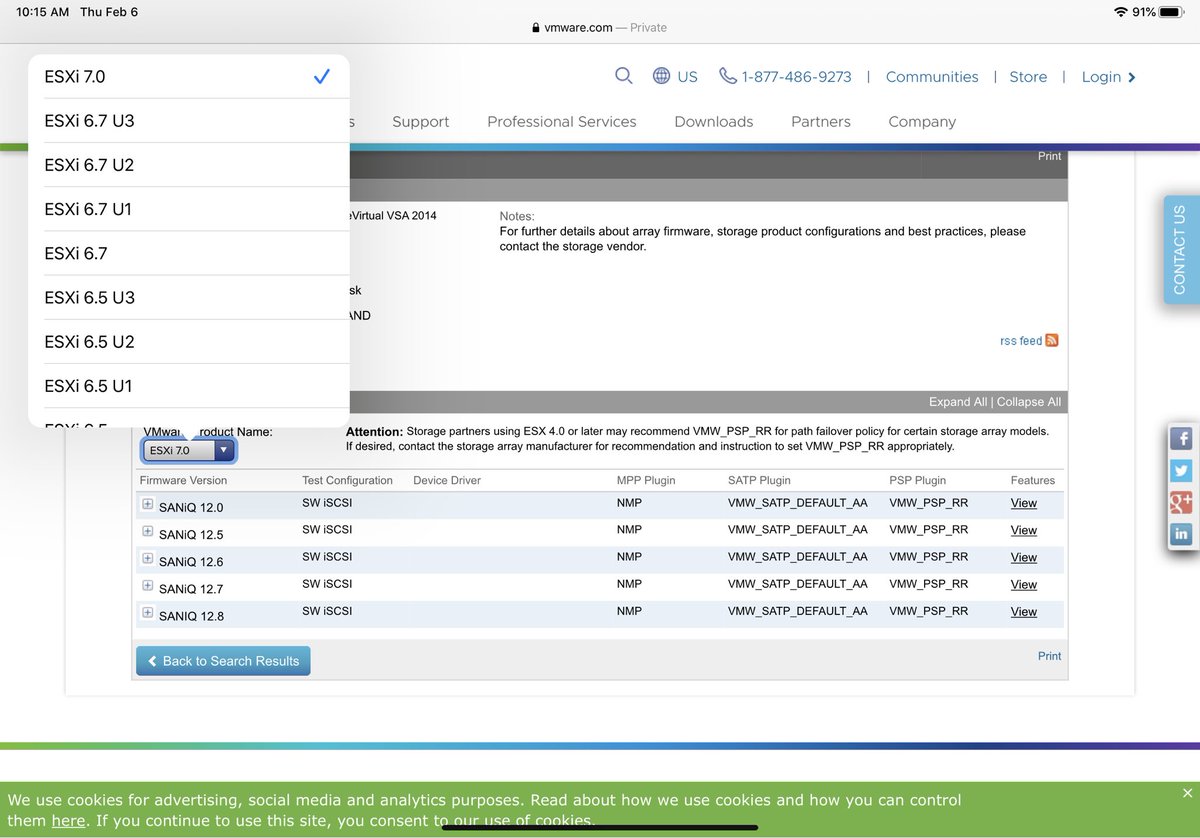Click the Features column header
The width and height of the screenshot is (1200, 838).
point(1033,481)
